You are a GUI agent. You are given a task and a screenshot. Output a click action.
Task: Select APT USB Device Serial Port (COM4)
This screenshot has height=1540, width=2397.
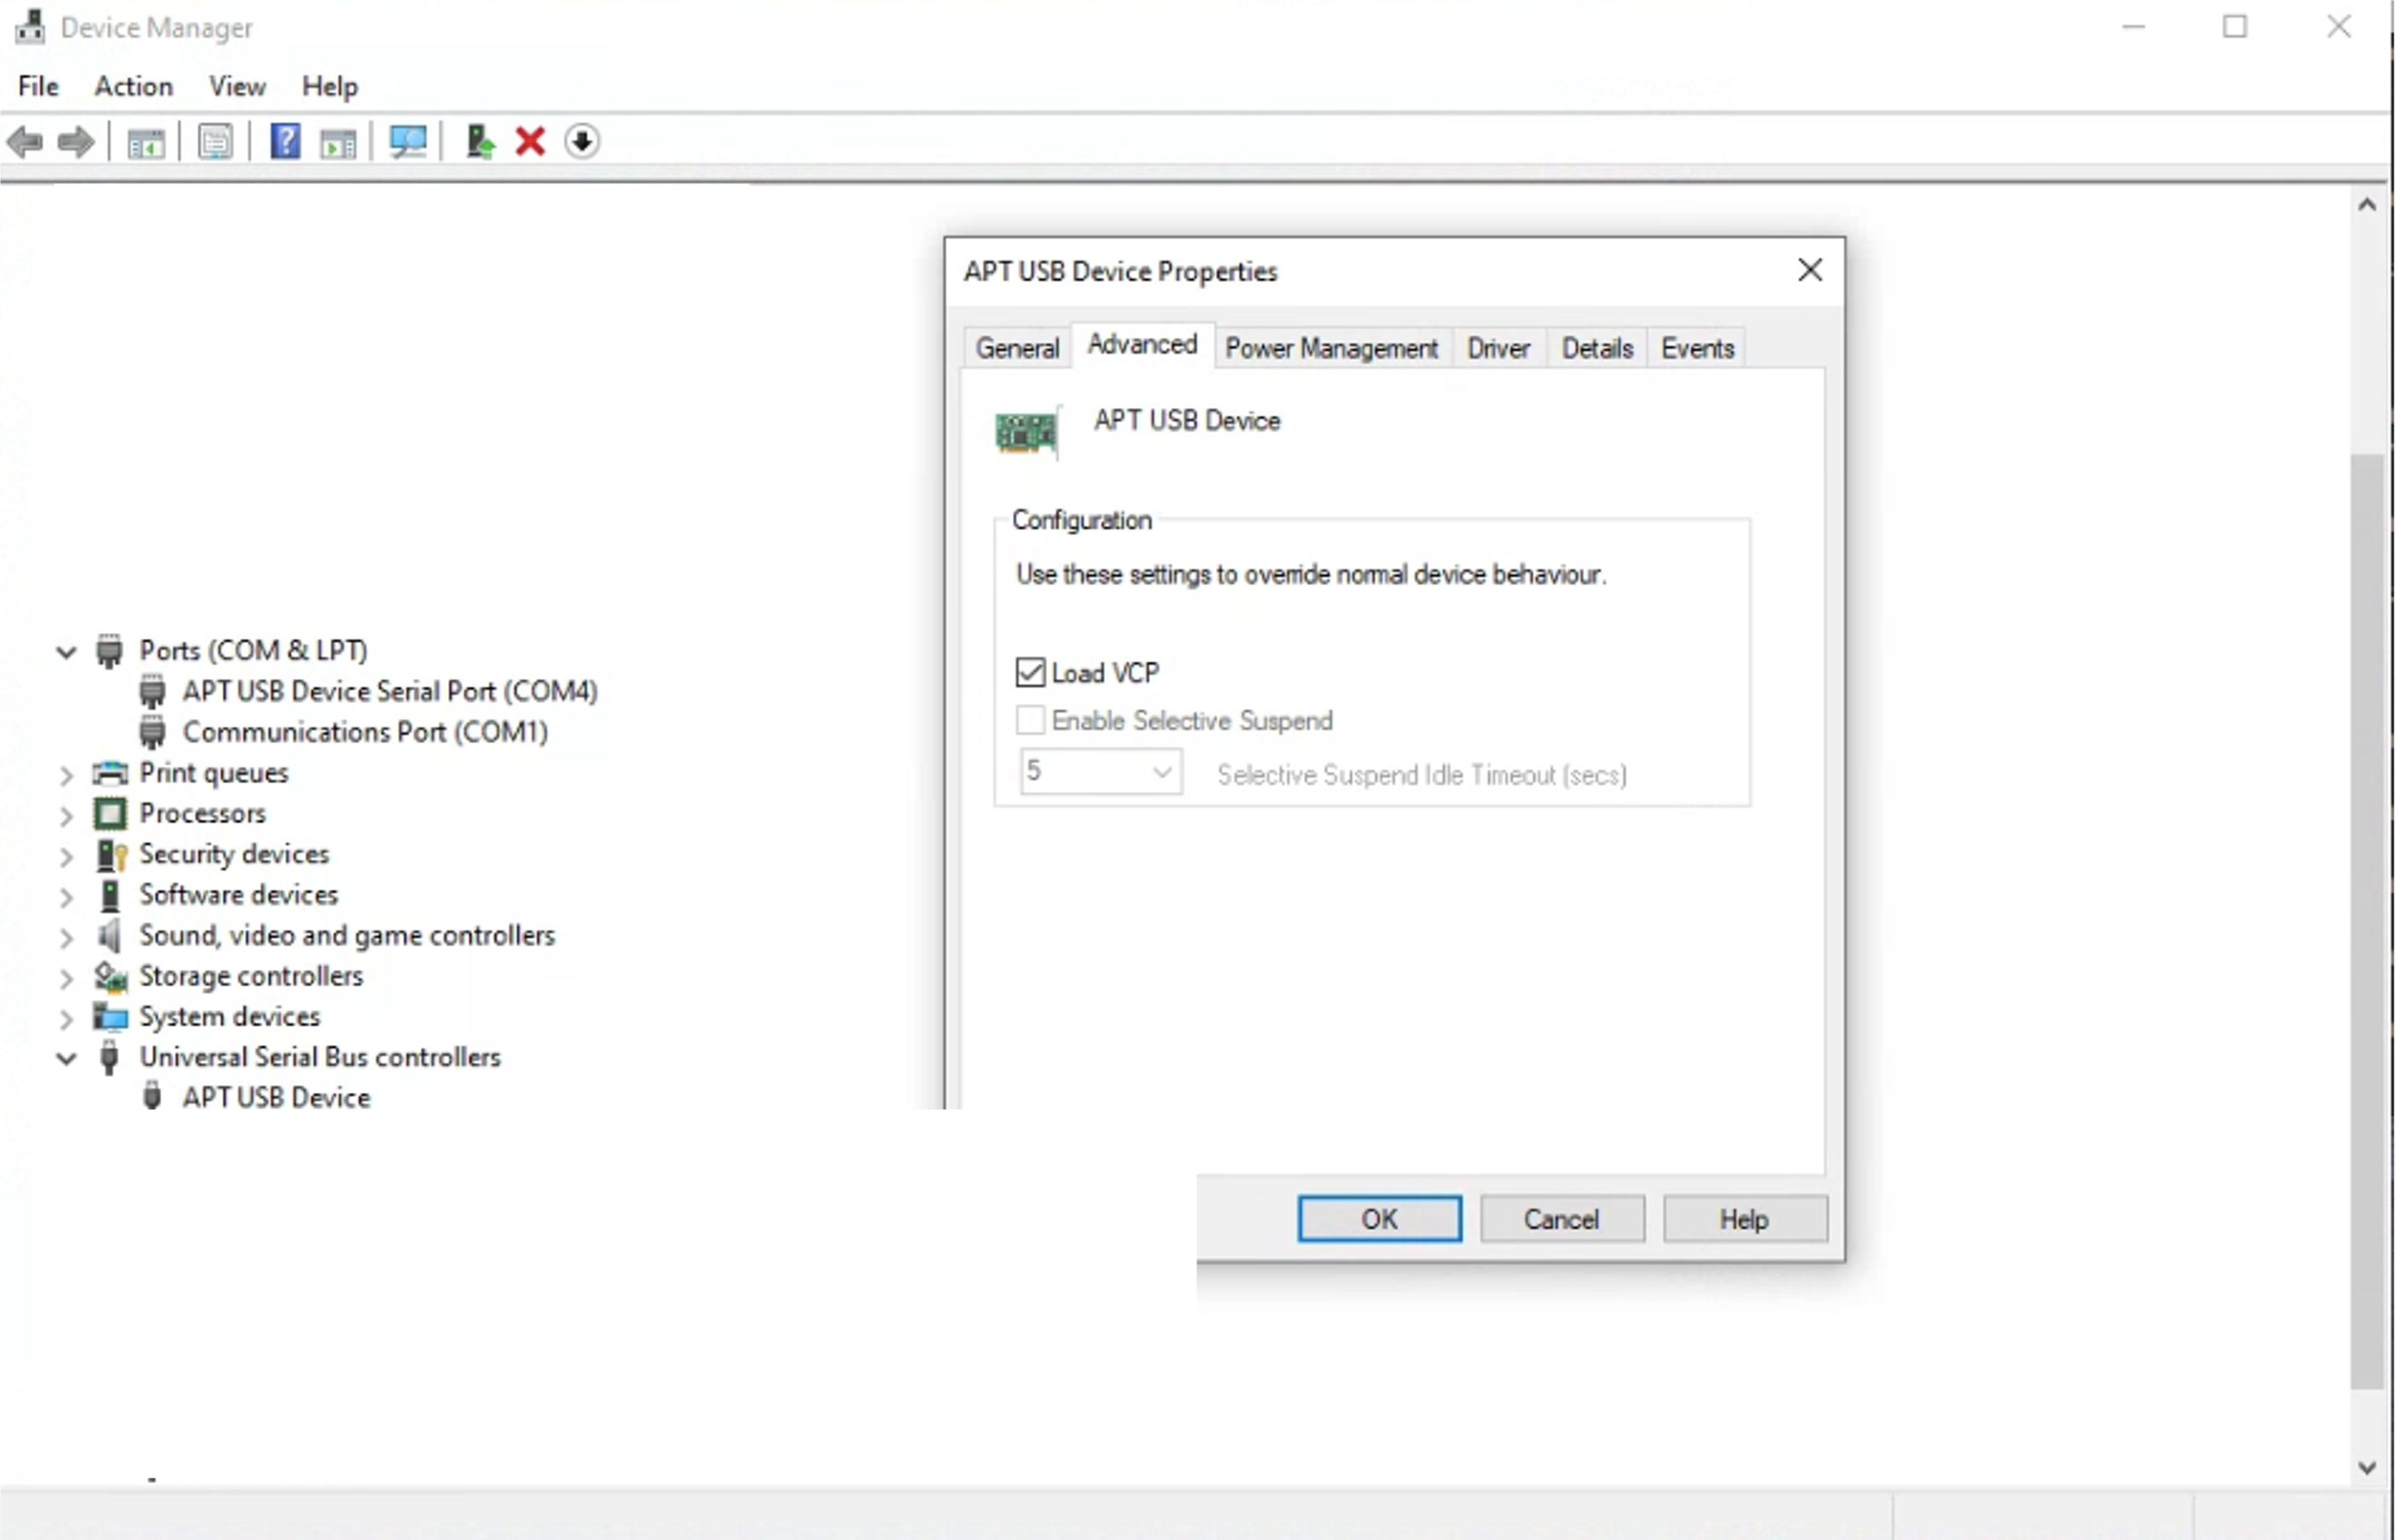click(389, 691)
